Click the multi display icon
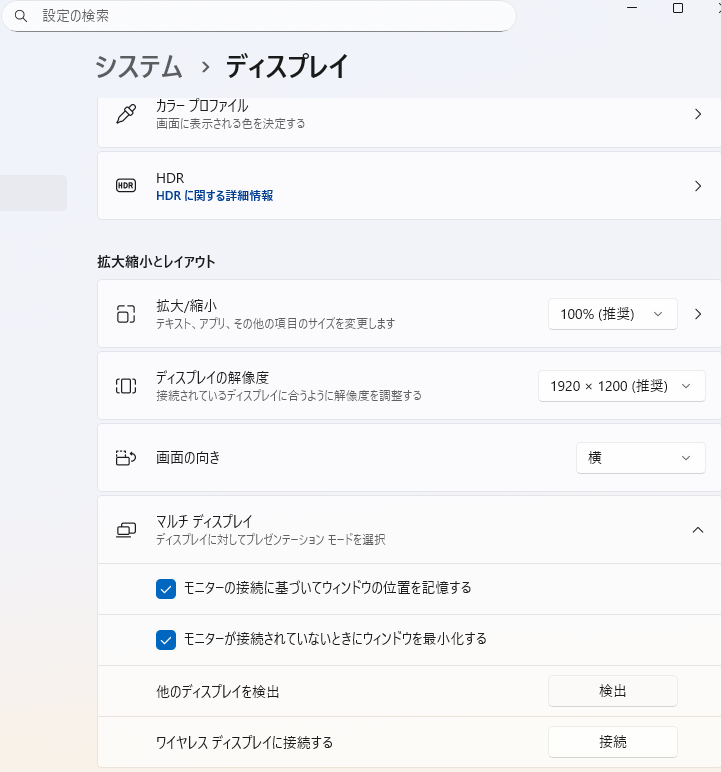The width and height of the screenshot is (721, 772). [x=126, y=530]
